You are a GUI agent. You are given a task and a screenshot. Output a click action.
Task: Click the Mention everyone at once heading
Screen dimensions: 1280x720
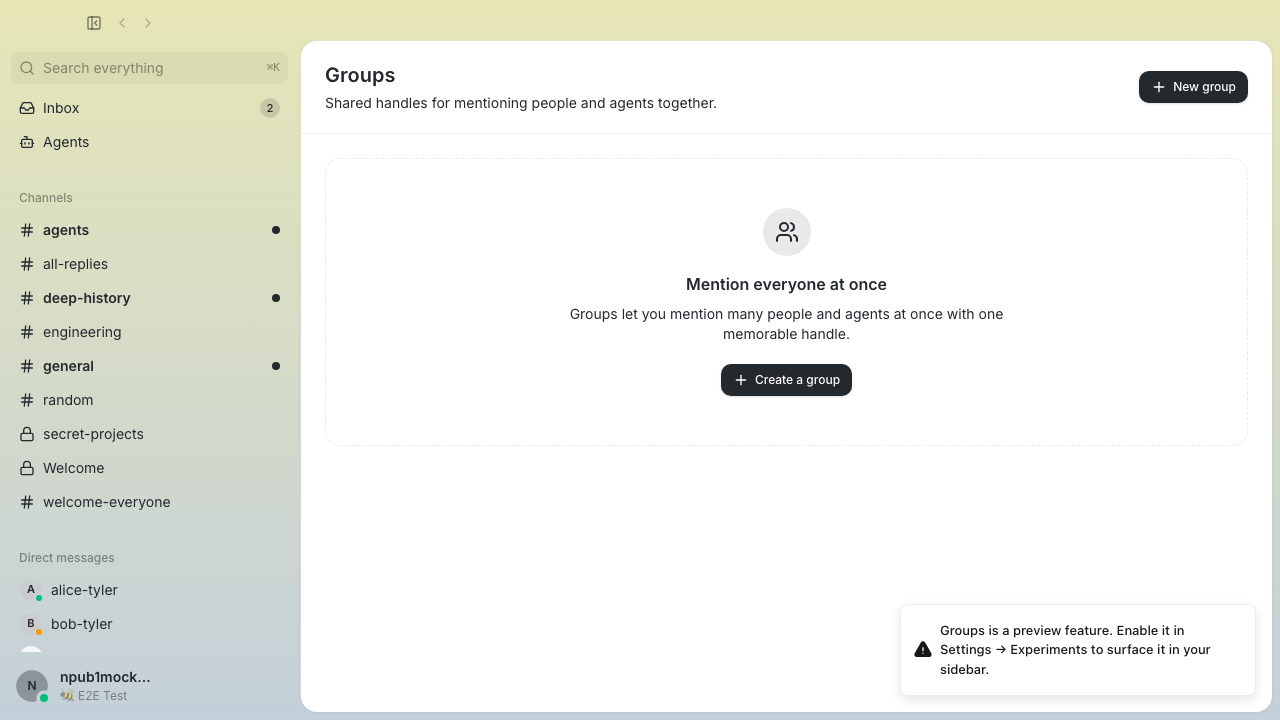(786, 284)
